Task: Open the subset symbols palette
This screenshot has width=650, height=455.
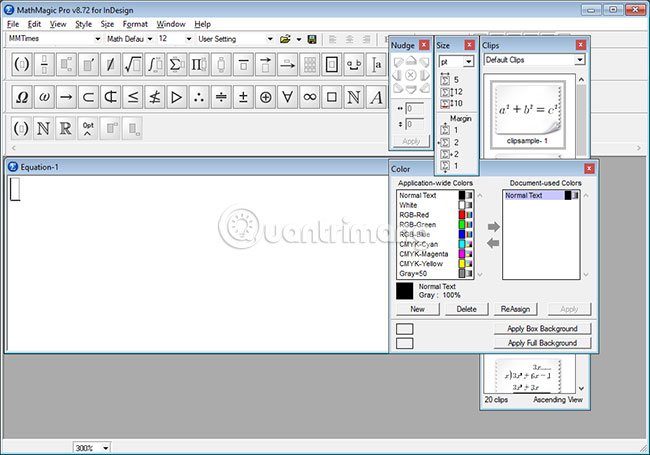Action: (88, 97)
